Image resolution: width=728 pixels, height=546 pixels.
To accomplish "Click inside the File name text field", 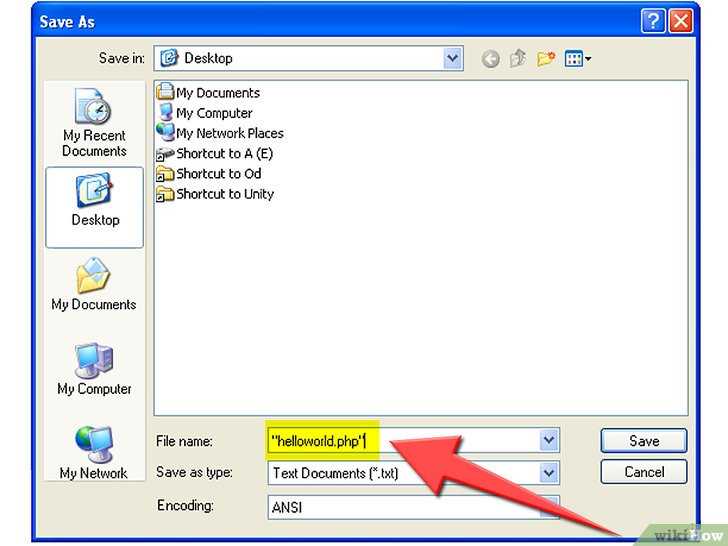I will click(403, 441).
